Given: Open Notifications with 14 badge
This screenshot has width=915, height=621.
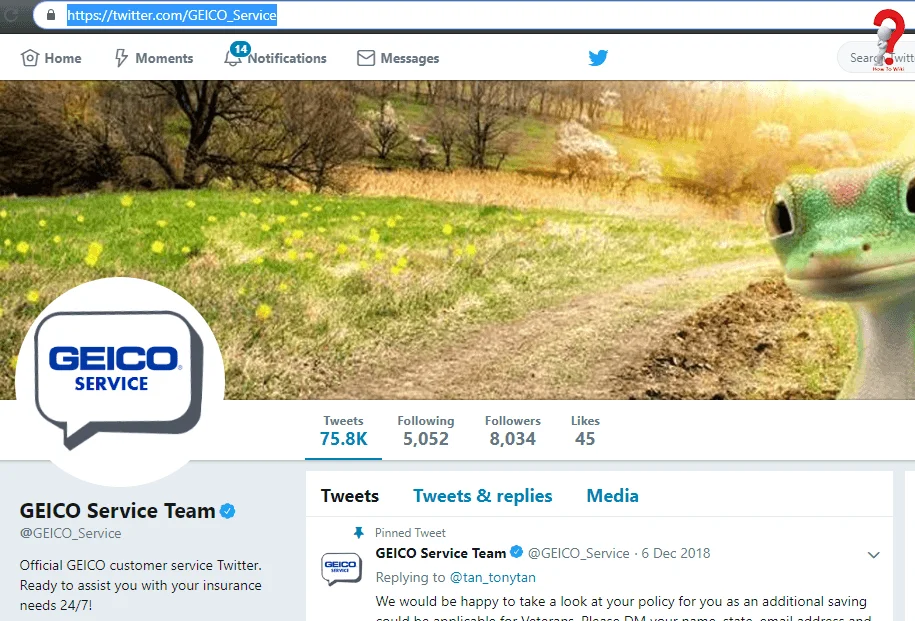Looking at the screenshot, I should 275,57.
